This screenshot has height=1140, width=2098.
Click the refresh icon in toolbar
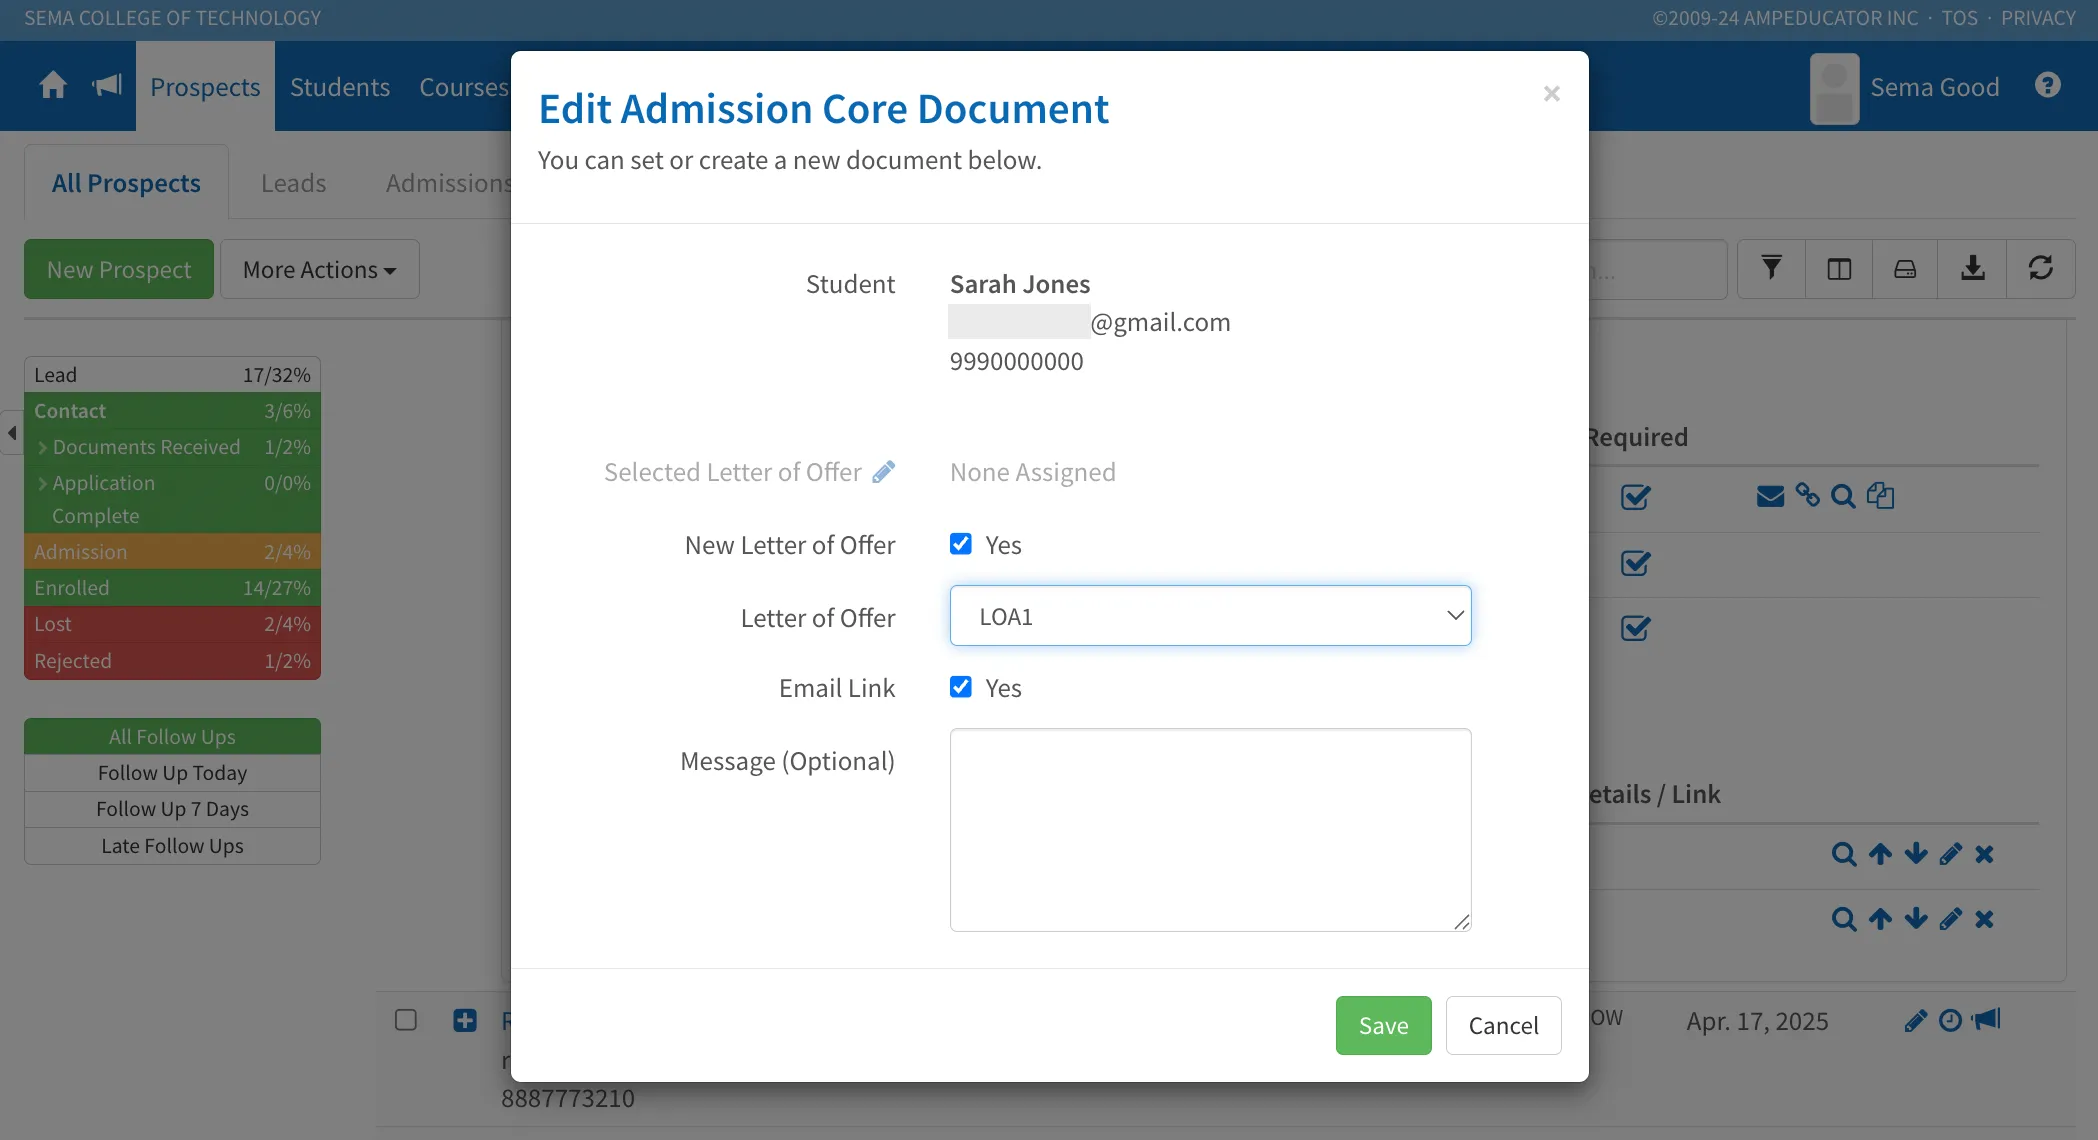[2040, 268]
